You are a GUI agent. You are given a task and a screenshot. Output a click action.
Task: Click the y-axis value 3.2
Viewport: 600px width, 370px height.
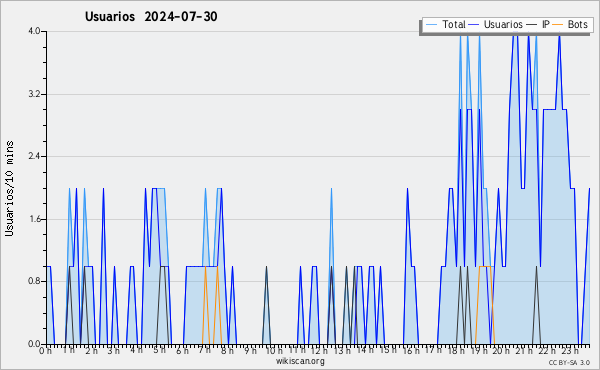pyautogui.click(x=34, y=94)
